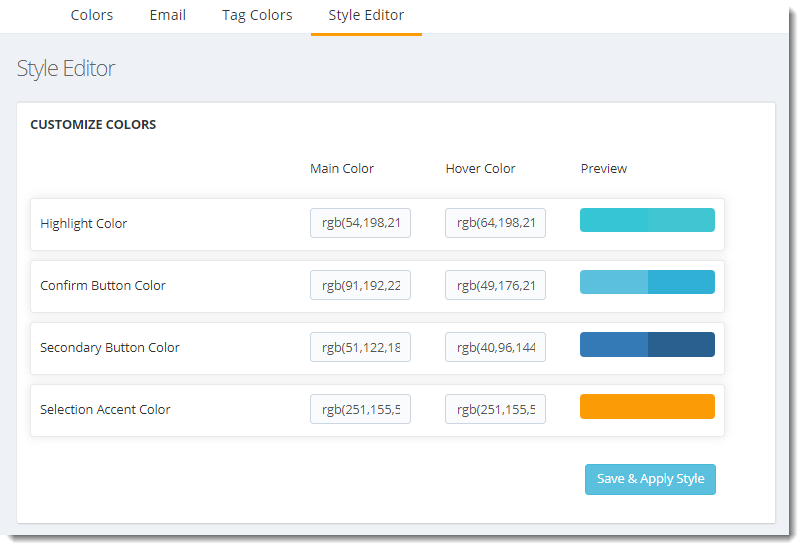The height and width of the screenshot is (550, 804).
Task: Click the Secondary Button Color preview swatch
Action: [647, 344]
